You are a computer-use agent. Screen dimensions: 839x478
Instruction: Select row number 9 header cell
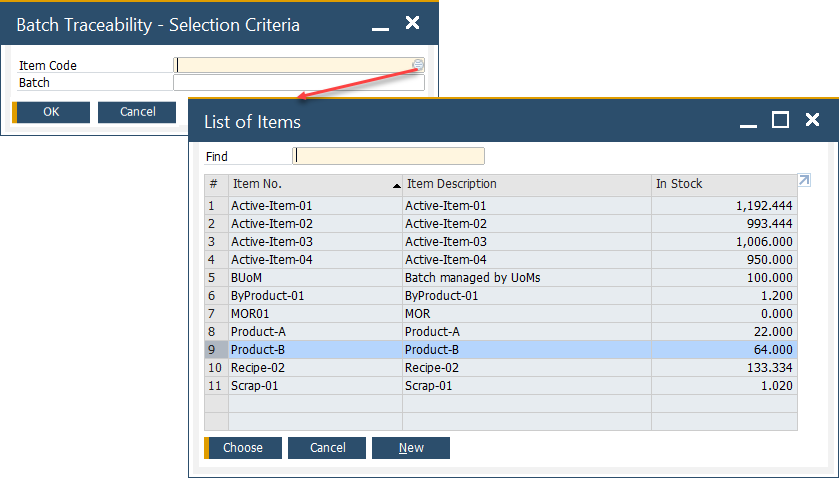coord(216,350)
